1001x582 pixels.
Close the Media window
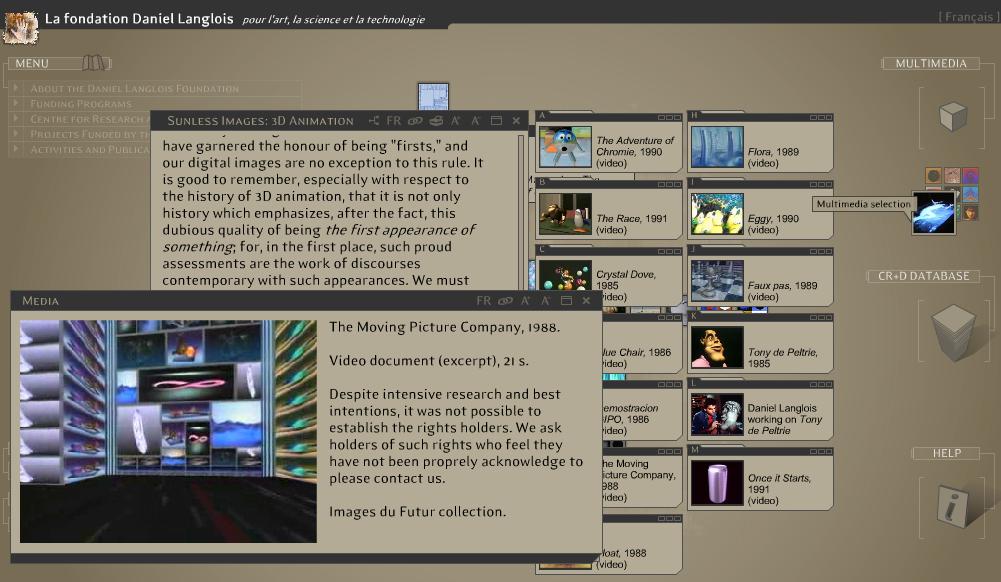pos(586,301)
